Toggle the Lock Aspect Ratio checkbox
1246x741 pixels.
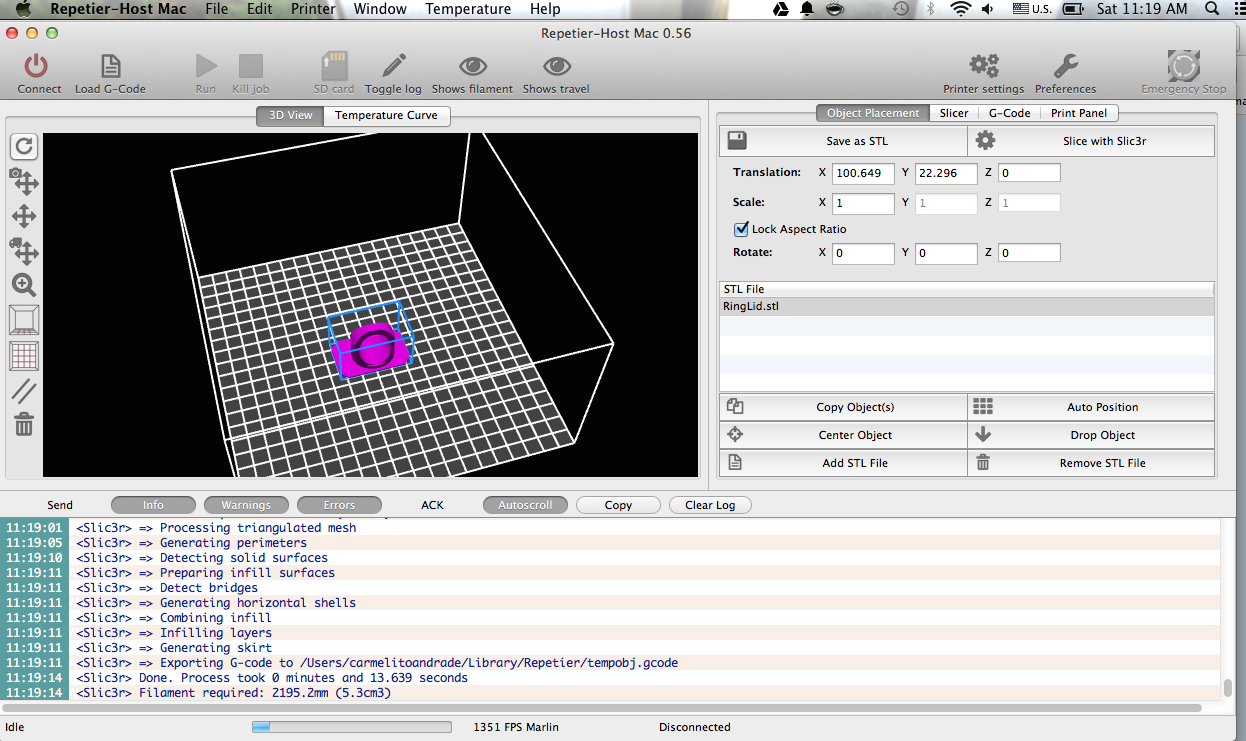[741, 229]
